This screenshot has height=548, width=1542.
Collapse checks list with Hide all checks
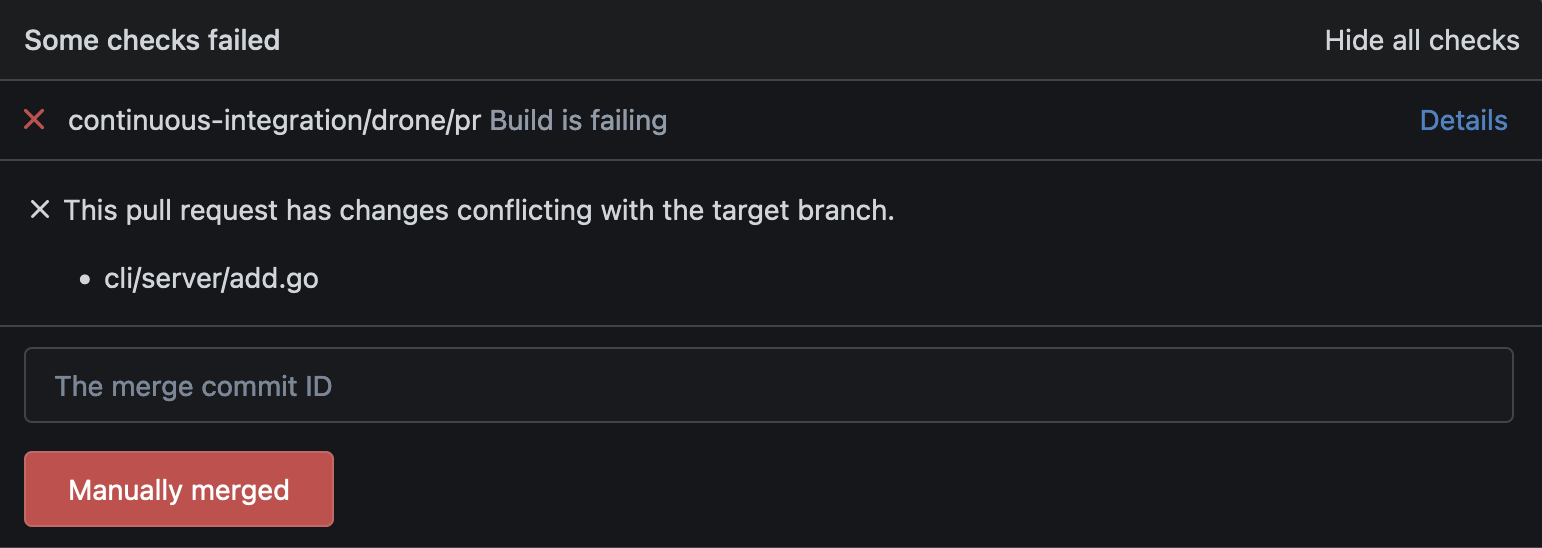pos(1422,41)
